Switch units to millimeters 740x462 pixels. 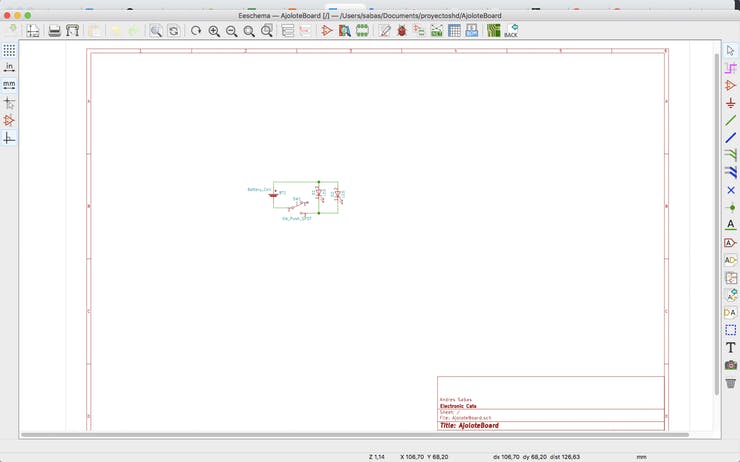(9, 85)
